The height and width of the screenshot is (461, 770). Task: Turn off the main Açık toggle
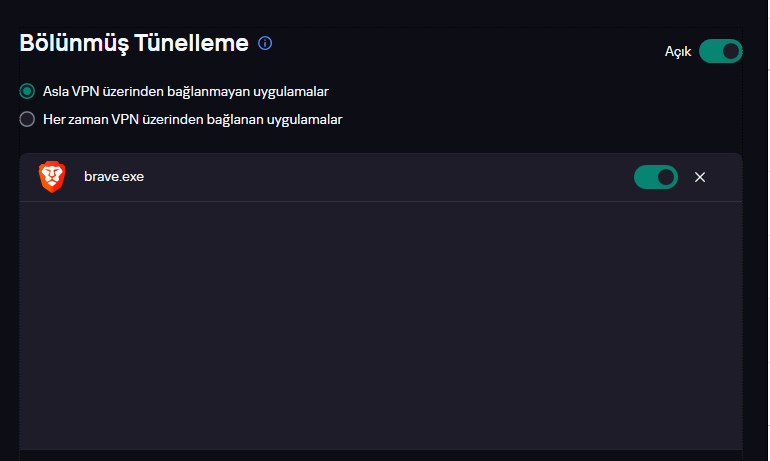(x=720, y=50)
